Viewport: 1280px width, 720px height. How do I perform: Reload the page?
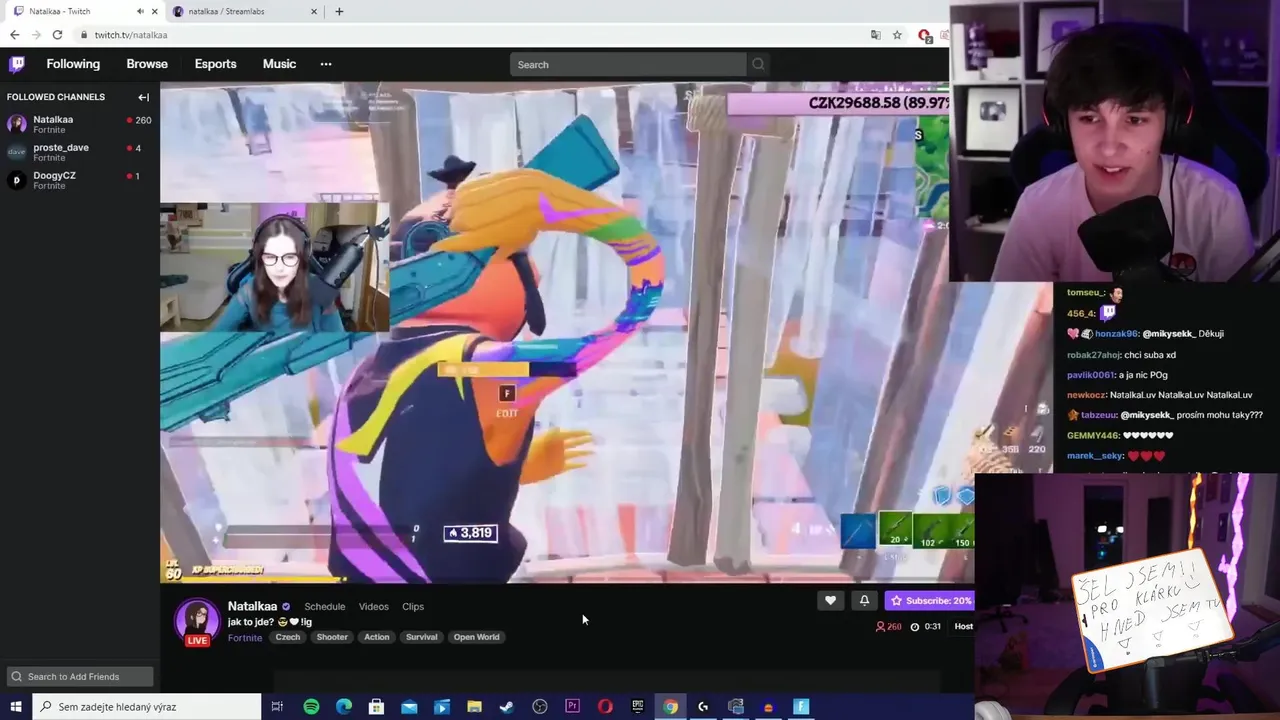(57, 34)
